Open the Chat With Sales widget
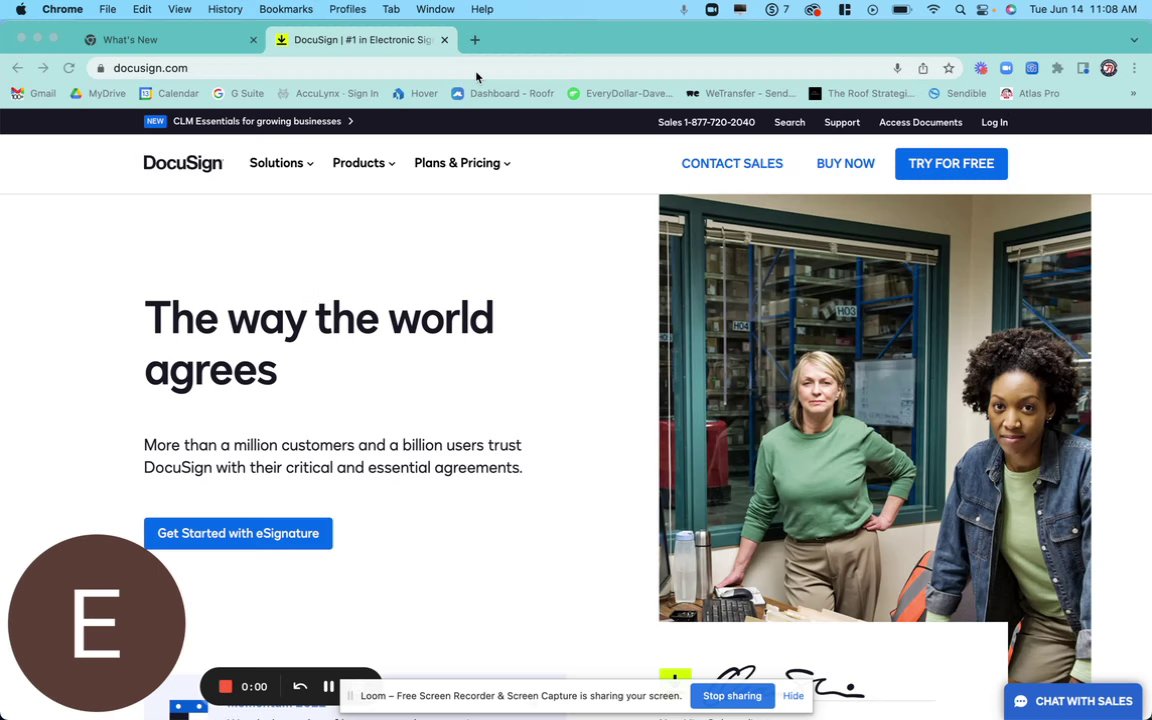The image size is (1152, 720). pos(1073,701)
